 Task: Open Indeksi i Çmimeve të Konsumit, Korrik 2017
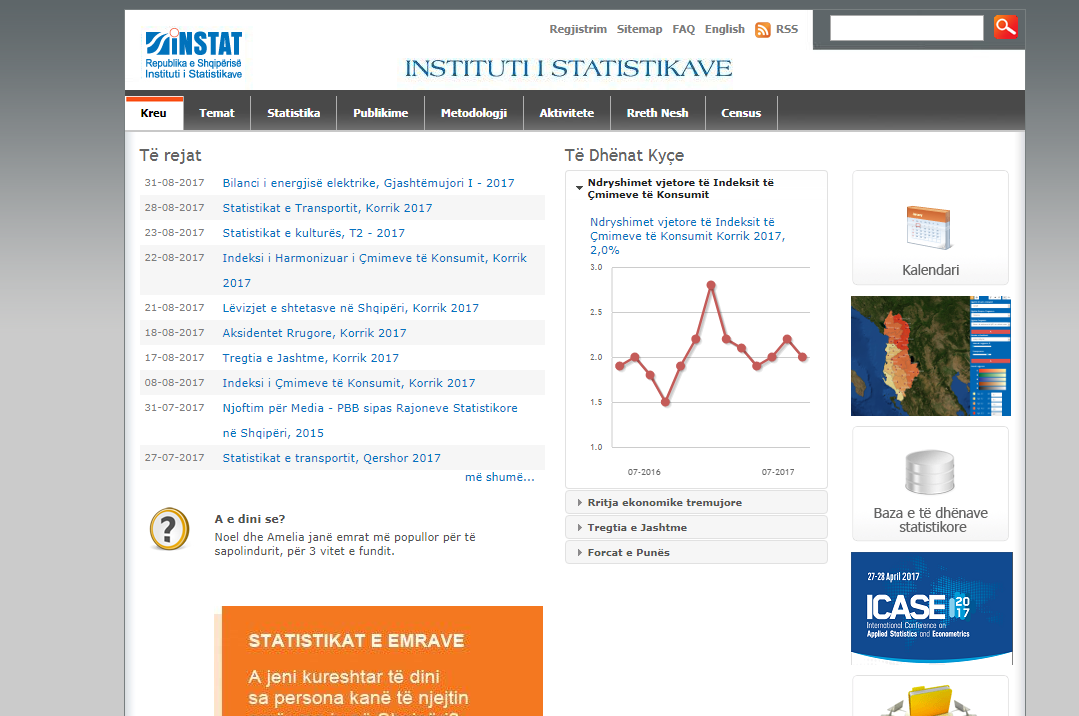(348, 383)
